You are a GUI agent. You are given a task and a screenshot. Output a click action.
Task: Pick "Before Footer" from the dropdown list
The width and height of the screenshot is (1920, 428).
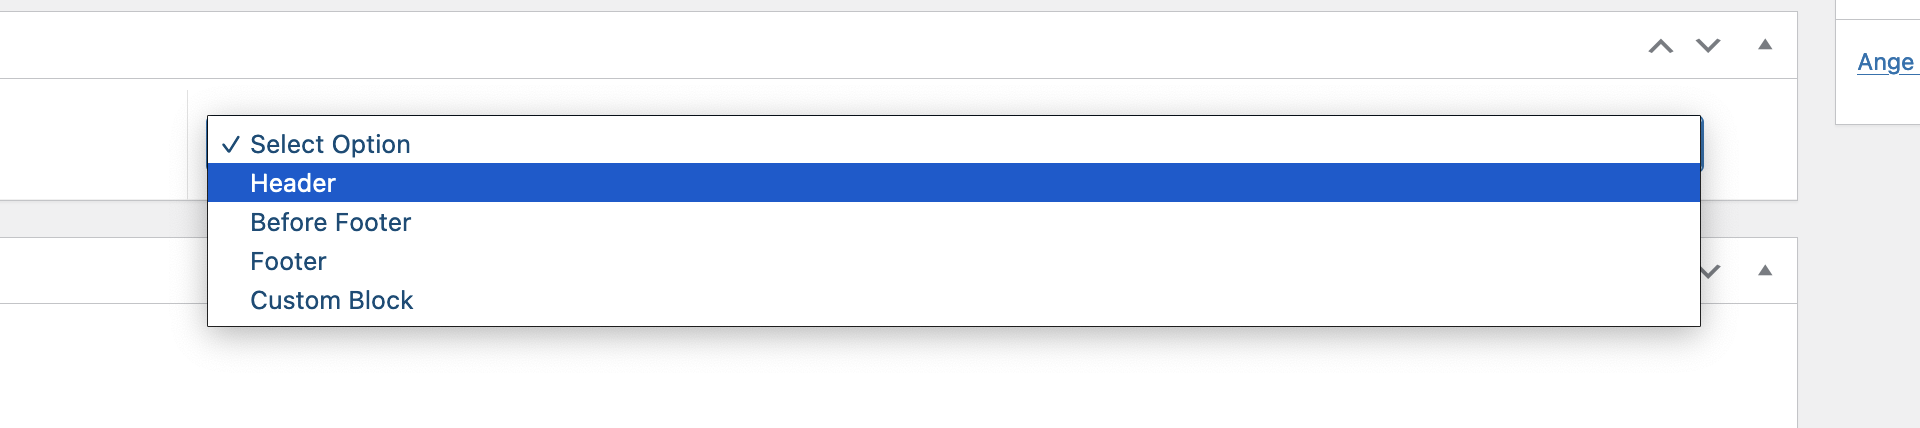point(330,222)
